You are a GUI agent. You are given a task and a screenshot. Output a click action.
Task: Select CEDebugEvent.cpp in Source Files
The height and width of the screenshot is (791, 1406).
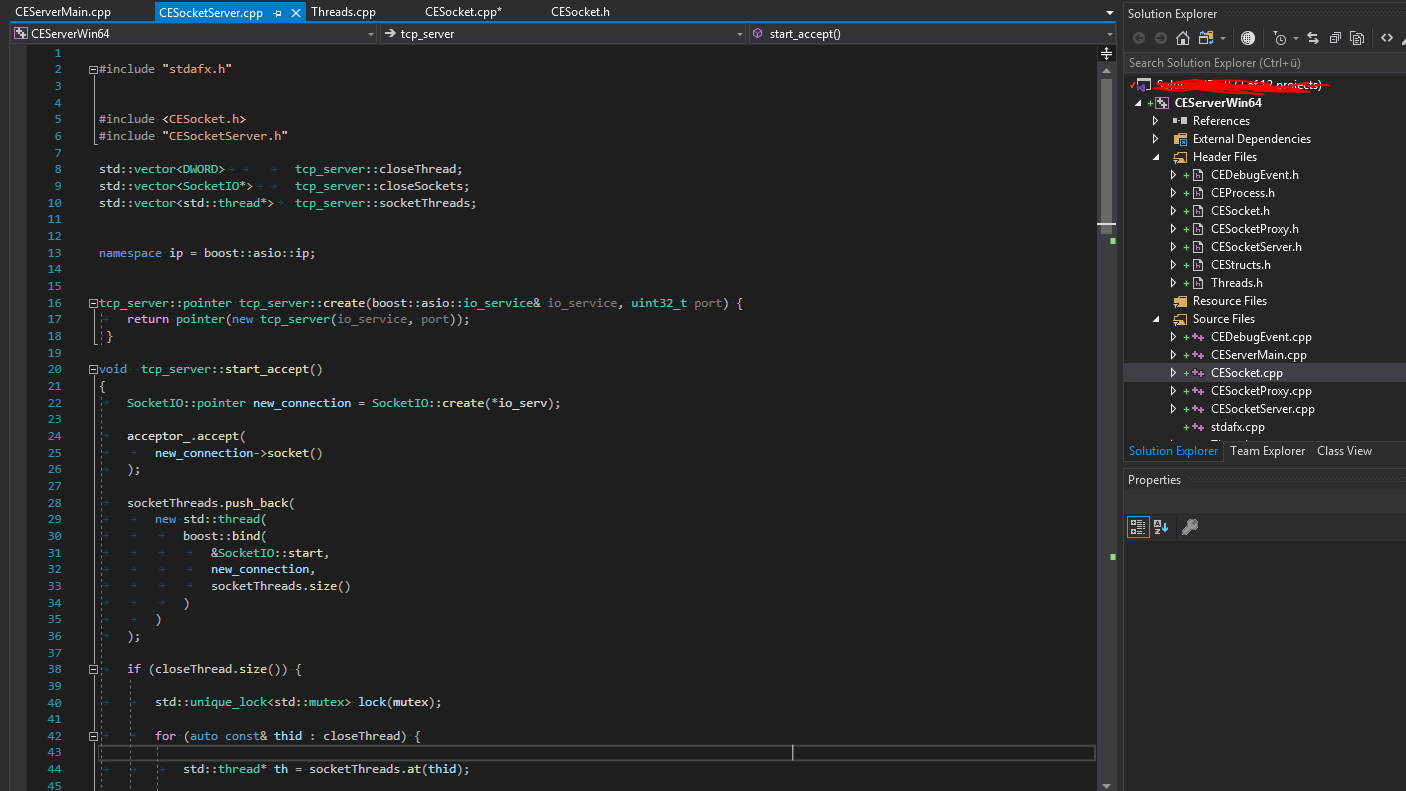tap(1260, 337)
